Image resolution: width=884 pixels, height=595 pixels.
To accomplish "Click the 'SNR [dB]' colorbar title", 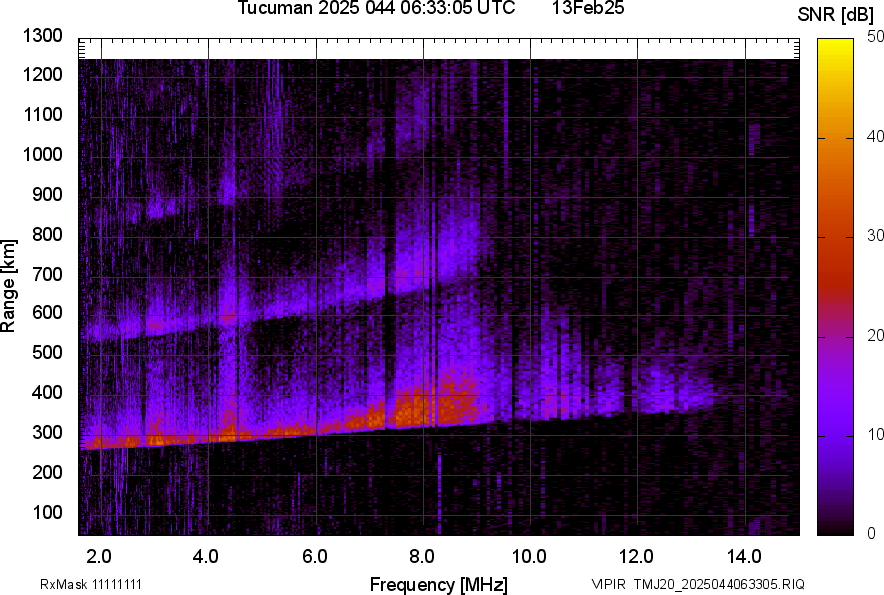I will coord(837,15).
